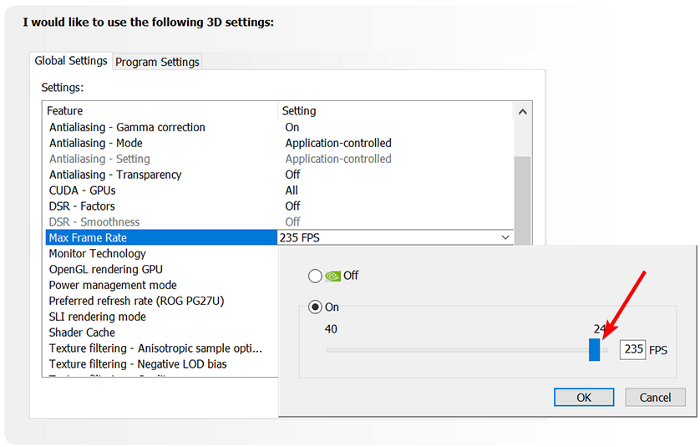Click the FPS value input box
700x447 pixels.
(x=632, y=350)
